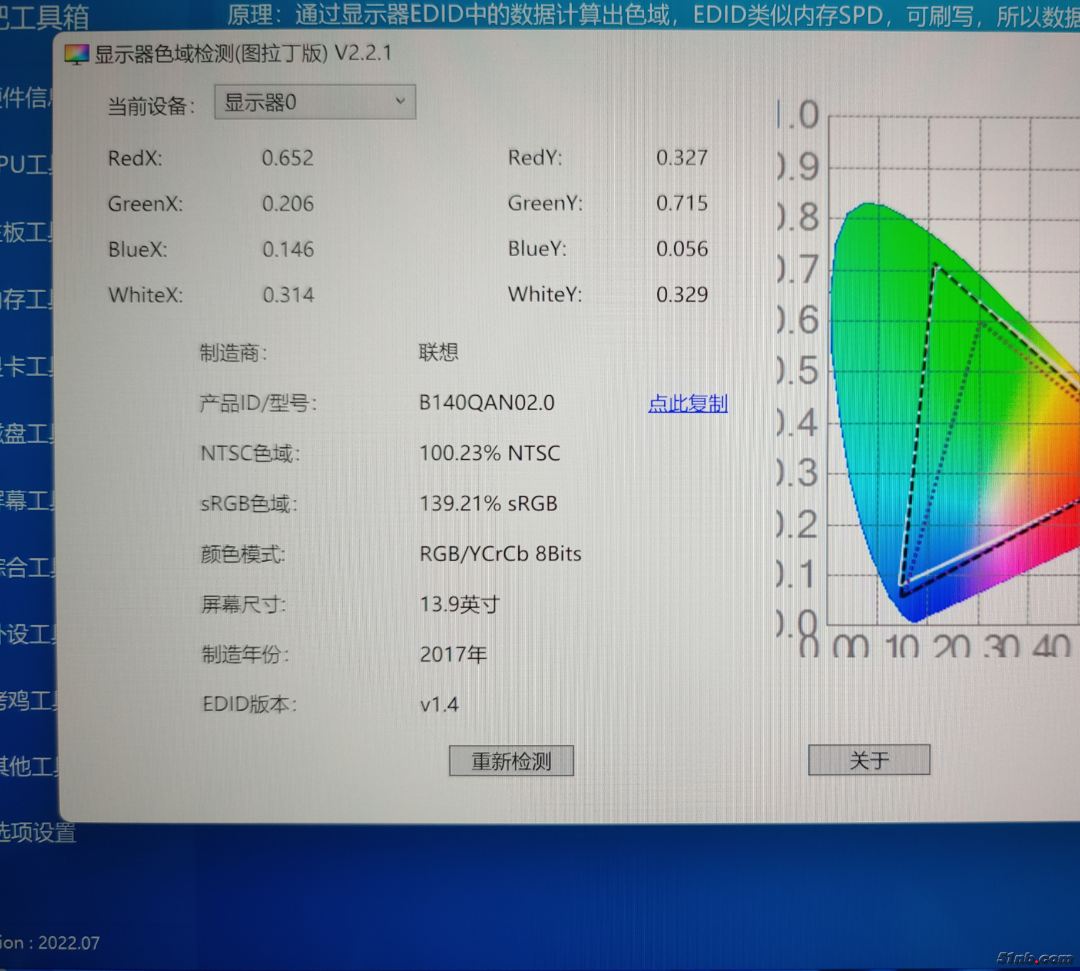Image resolution: width=1080 pixels, height=971 pixels.
Task: Select 选项设置 in the left sidebar
Action: [37, 832]
